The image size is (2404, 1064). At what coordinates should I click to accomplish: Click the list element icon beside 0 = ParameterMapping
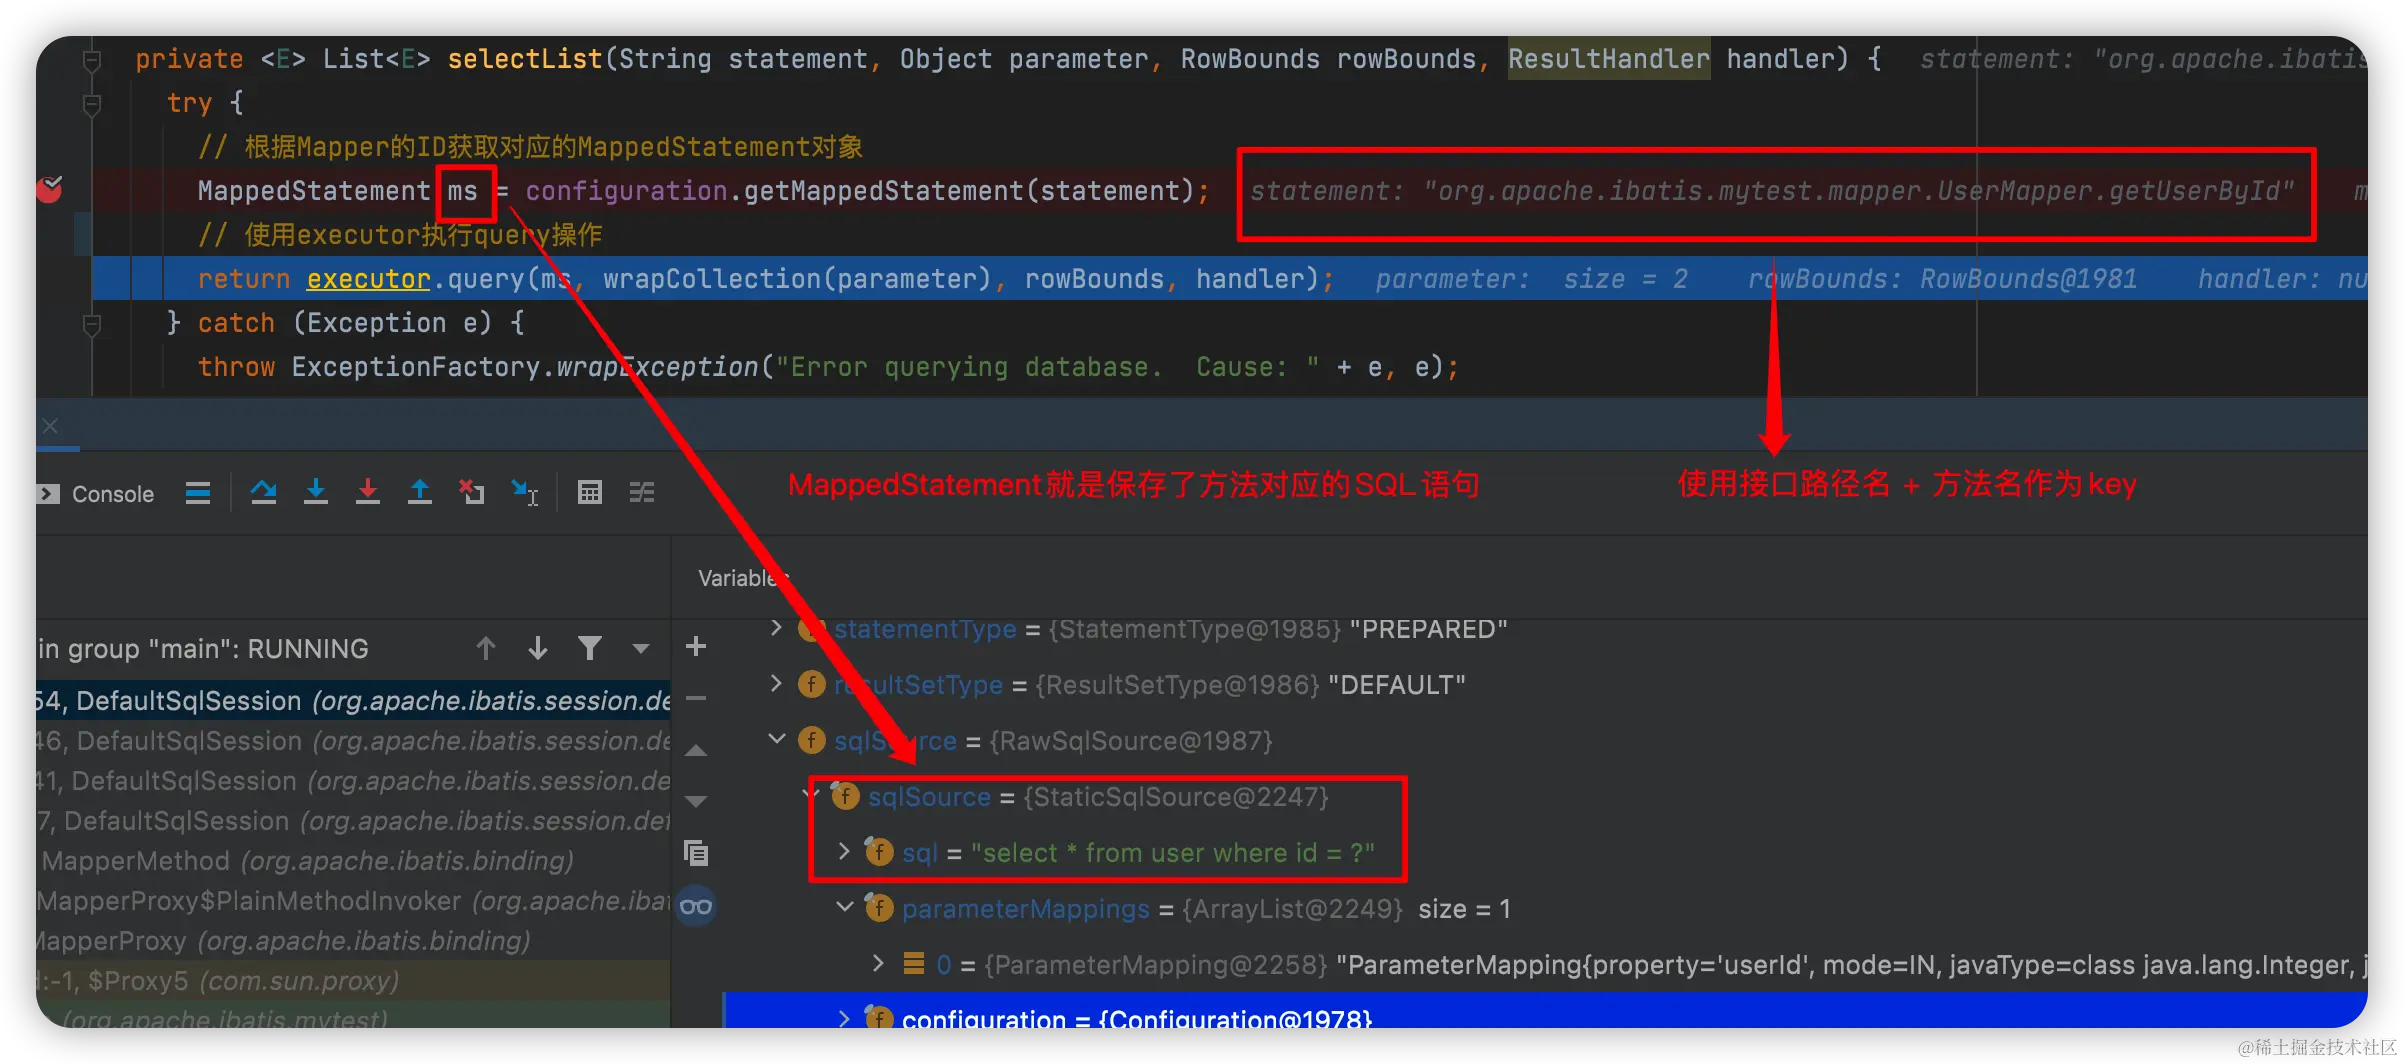913,964
